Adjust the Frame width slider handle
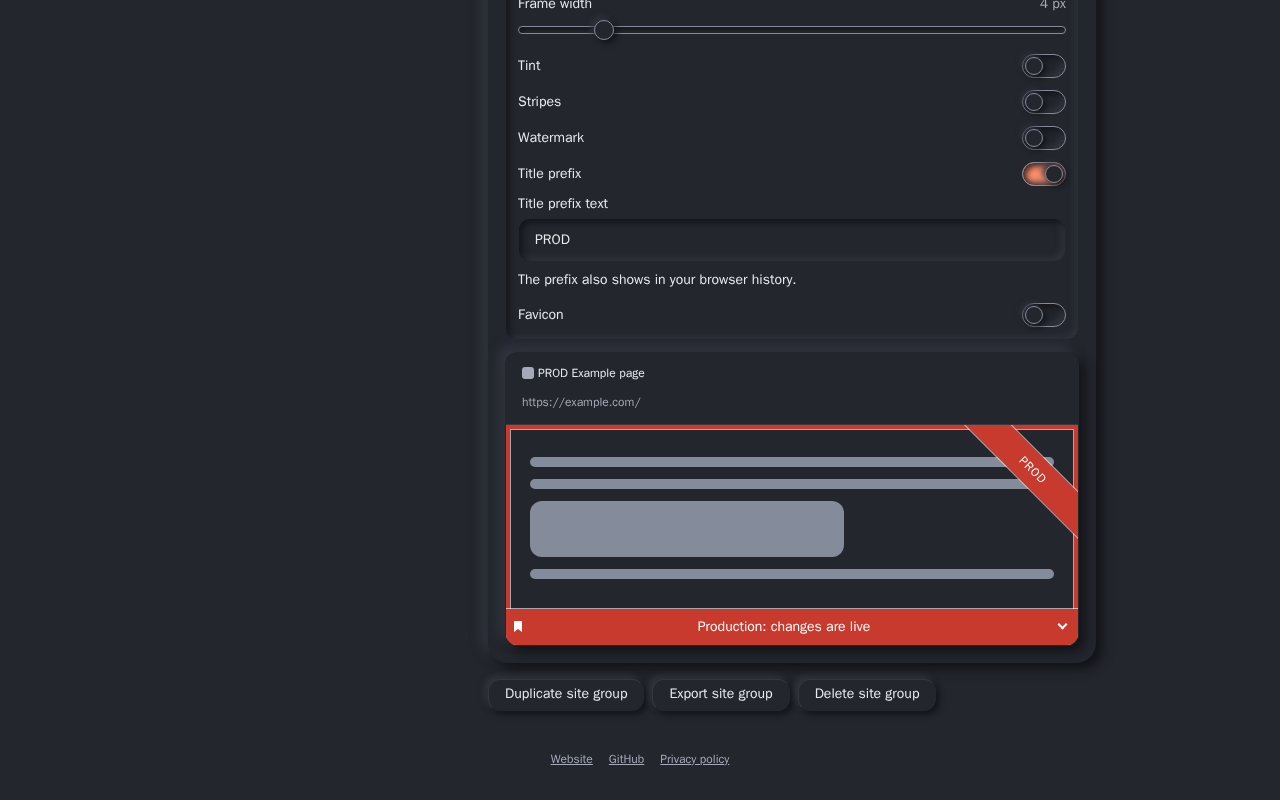The width and height of the screenshot is (1280, 800). 604,30
